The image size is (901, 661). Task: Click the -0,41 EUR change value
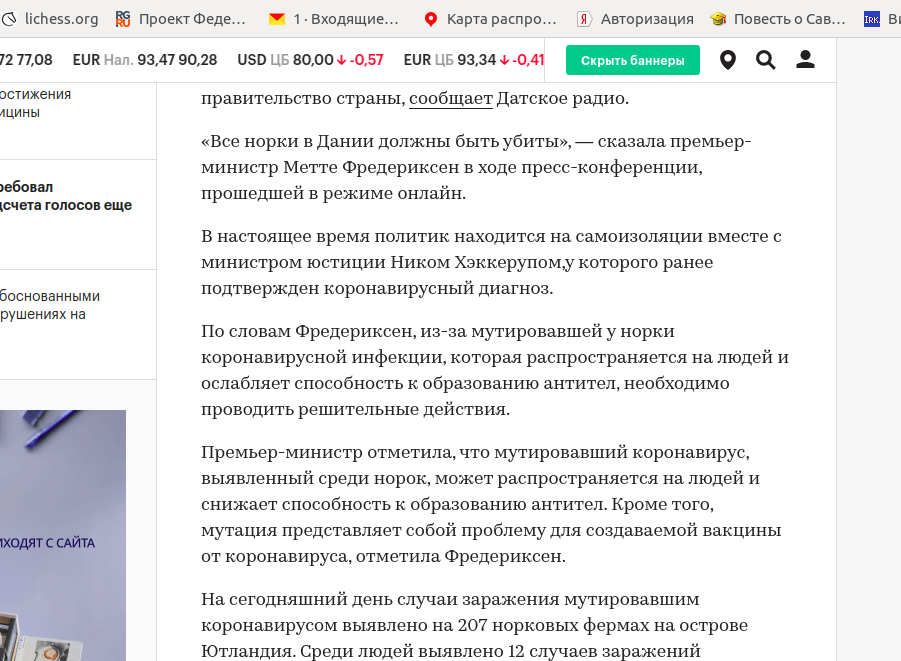[x=529, y=60]
